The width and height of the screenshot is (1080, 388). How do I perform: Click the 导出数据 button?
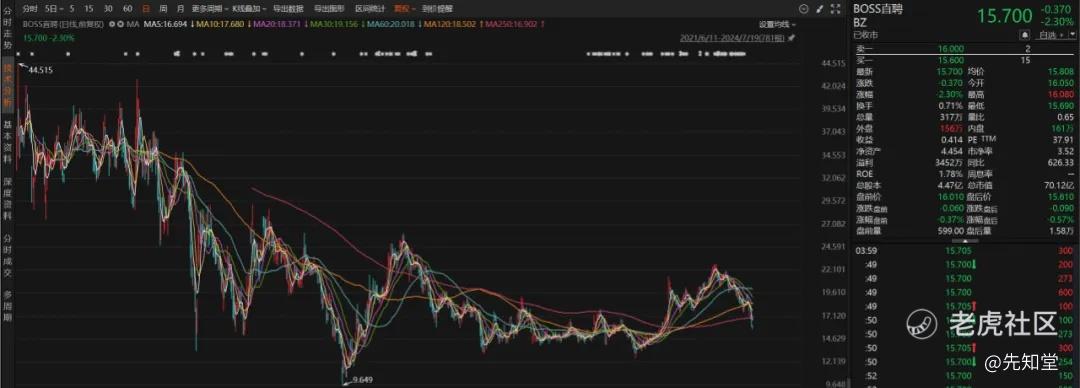[x=288, y=9]
